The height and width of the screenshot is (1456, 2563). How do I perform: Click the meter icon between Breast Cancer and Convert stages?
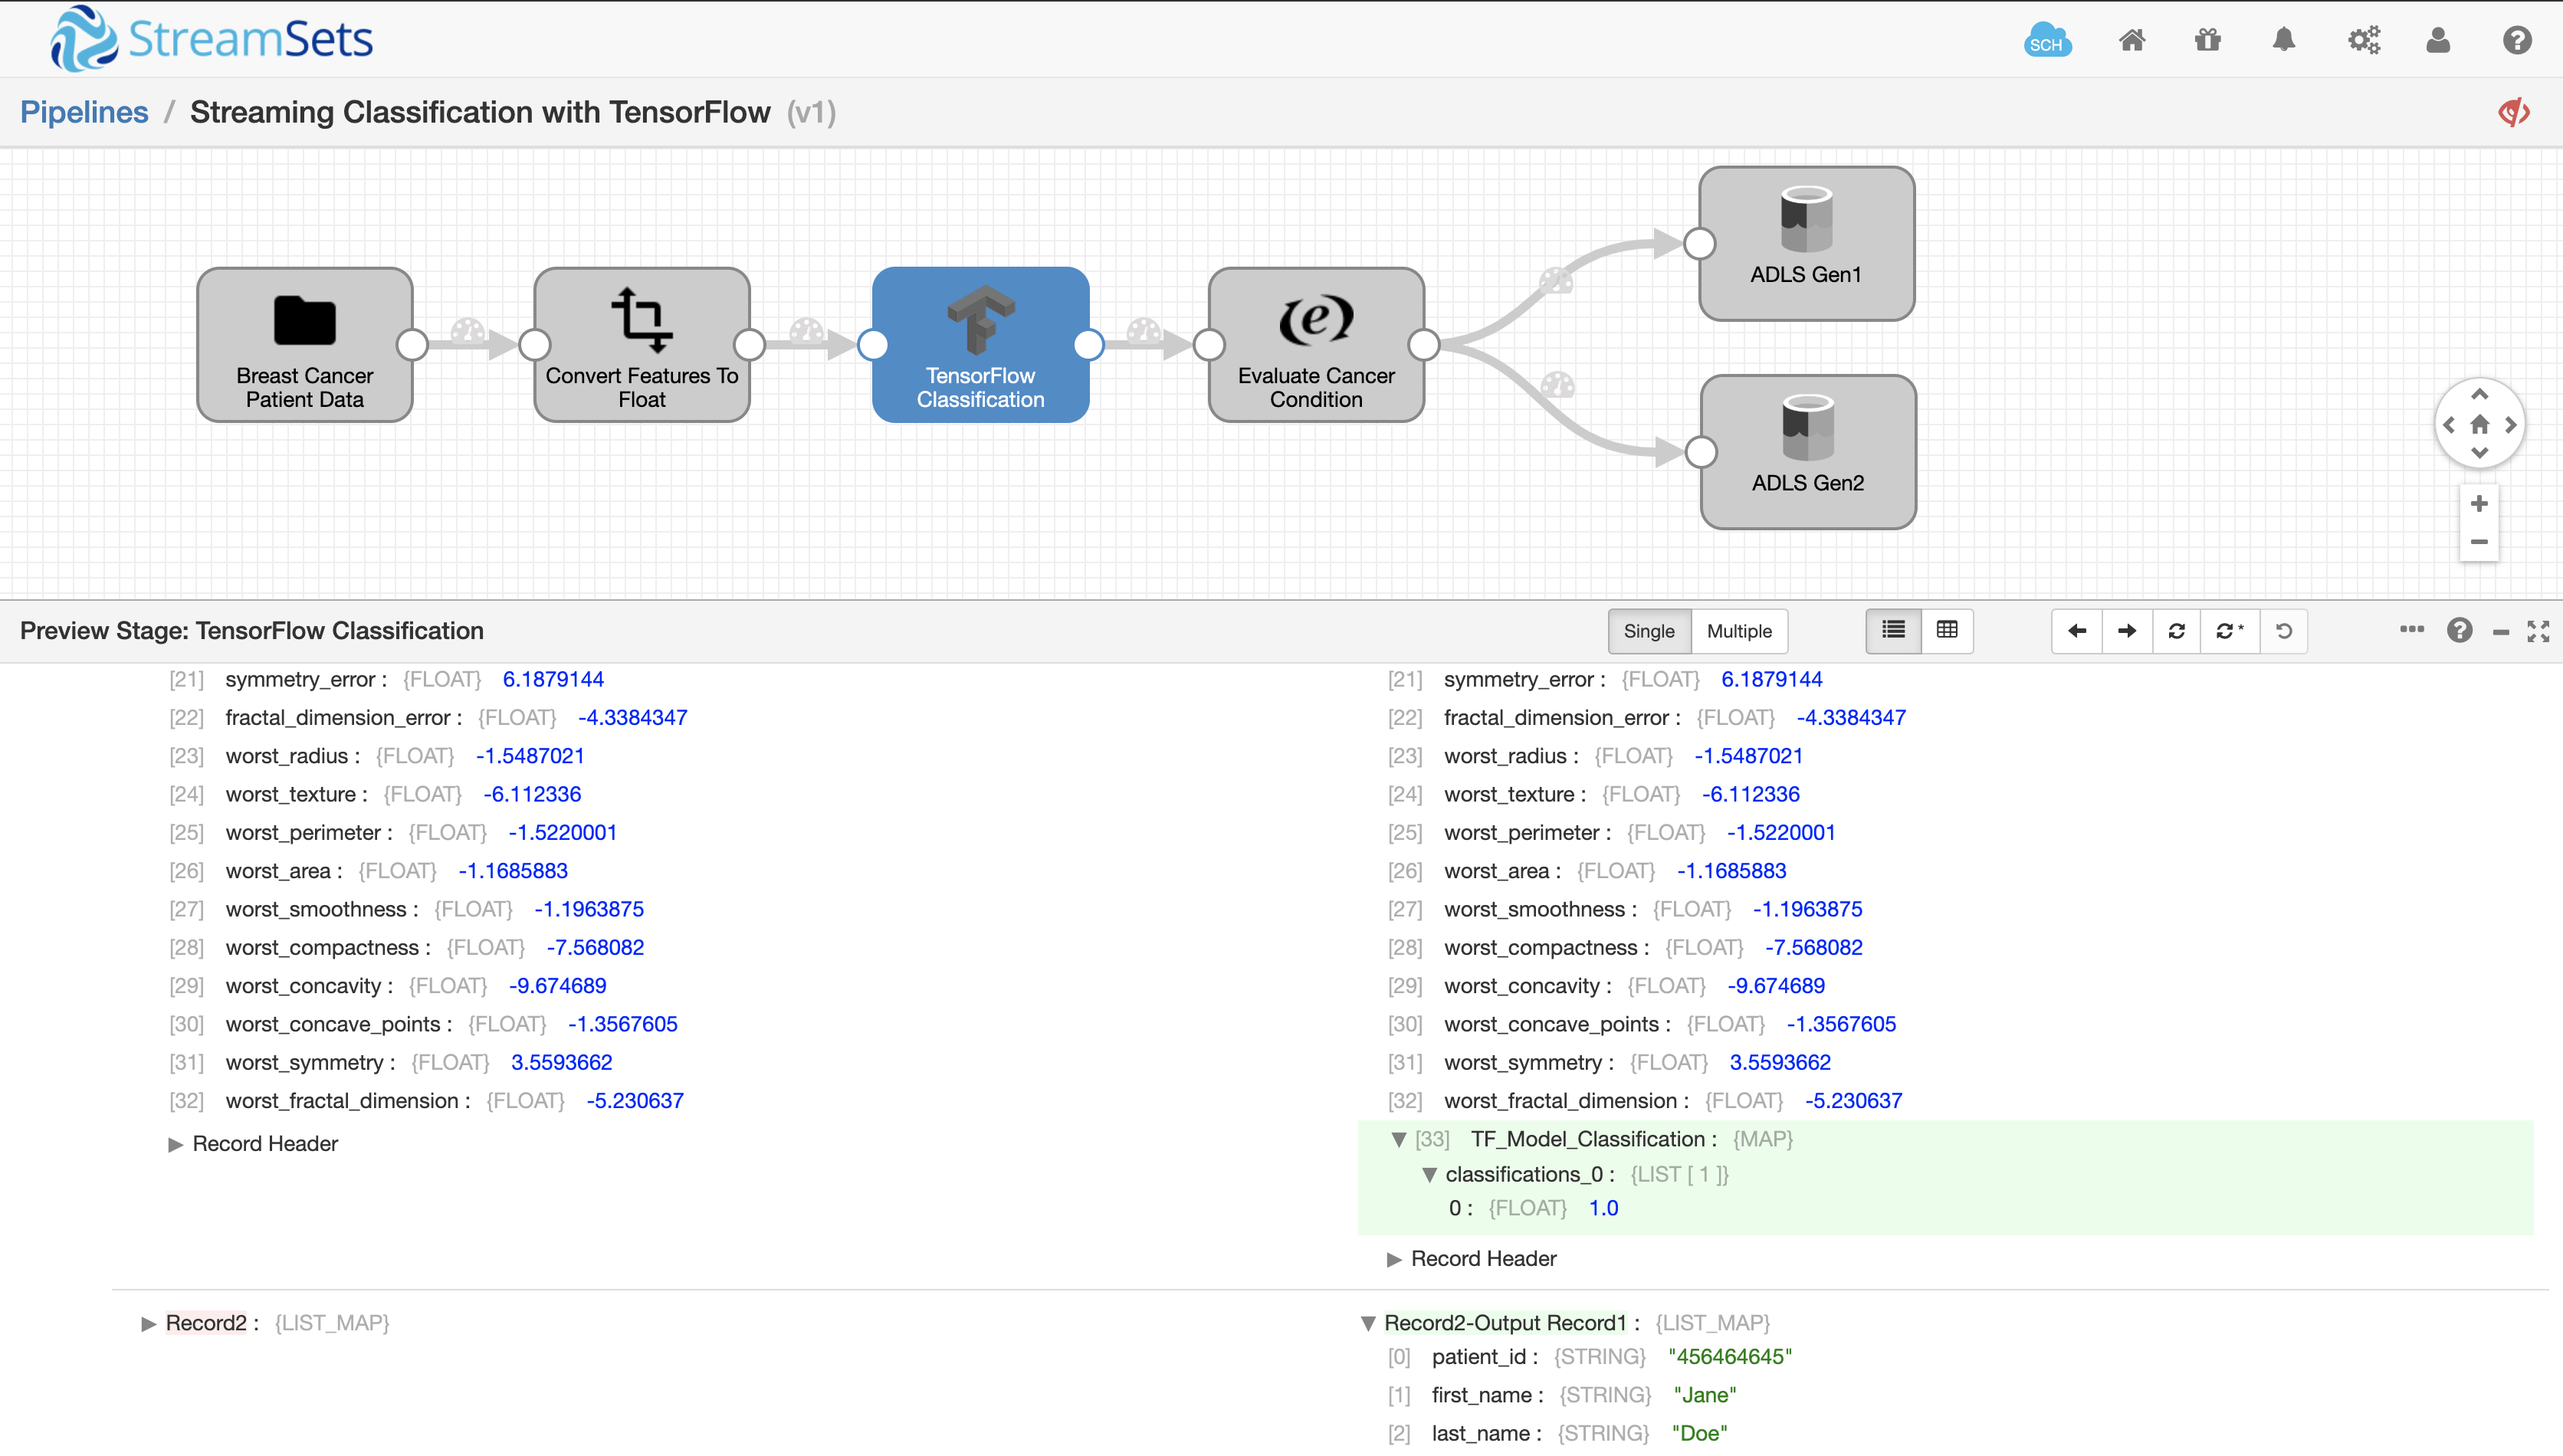468,331
